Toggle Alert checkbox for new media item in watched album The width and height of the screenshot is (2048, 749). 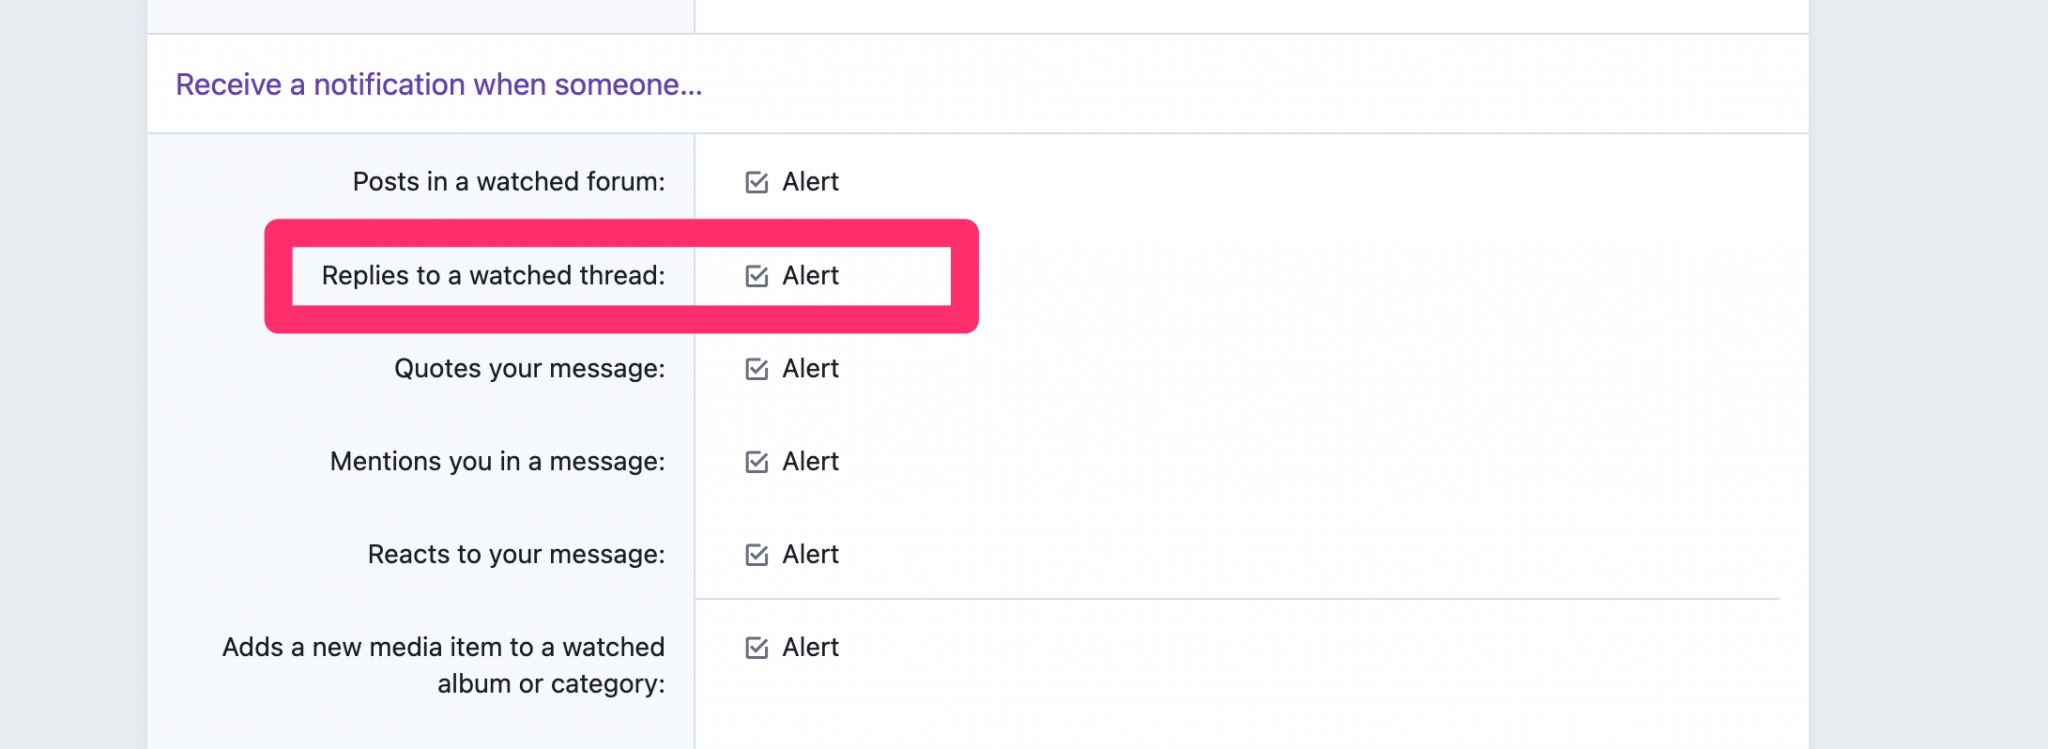(757, 648)
